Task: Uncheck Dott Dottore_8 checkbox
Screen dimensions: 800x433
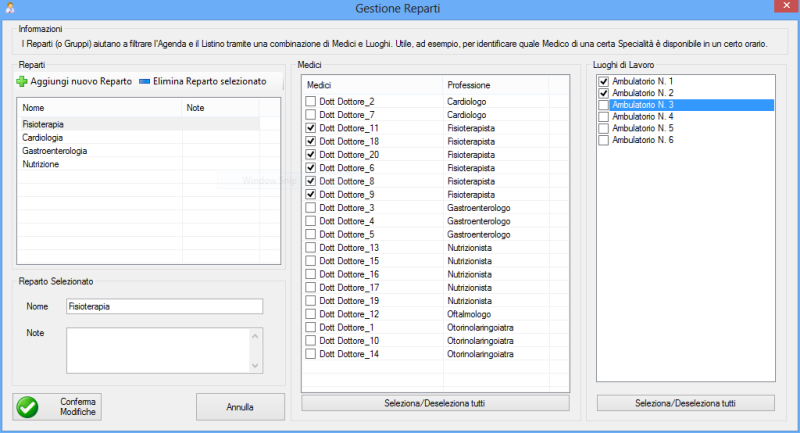Action: [x=311, y=181]
